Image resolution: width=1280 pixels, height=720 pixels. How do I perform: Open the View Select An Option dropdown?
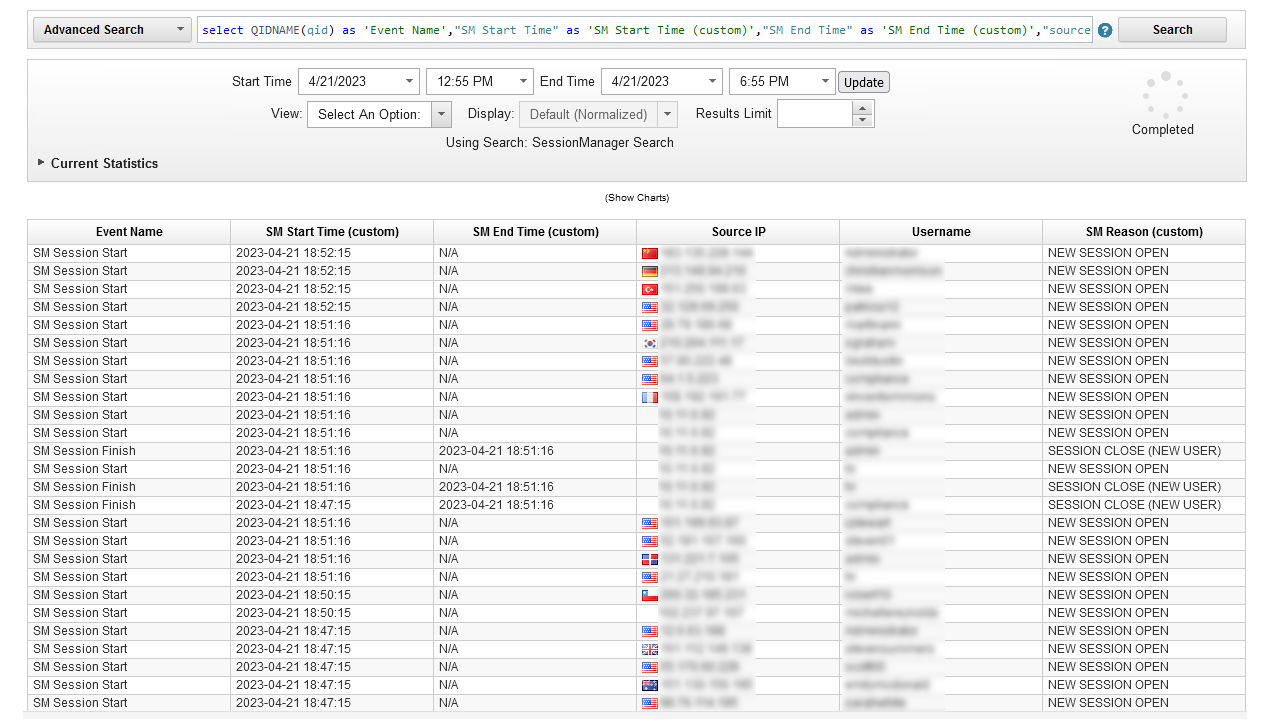coord(441,114)
